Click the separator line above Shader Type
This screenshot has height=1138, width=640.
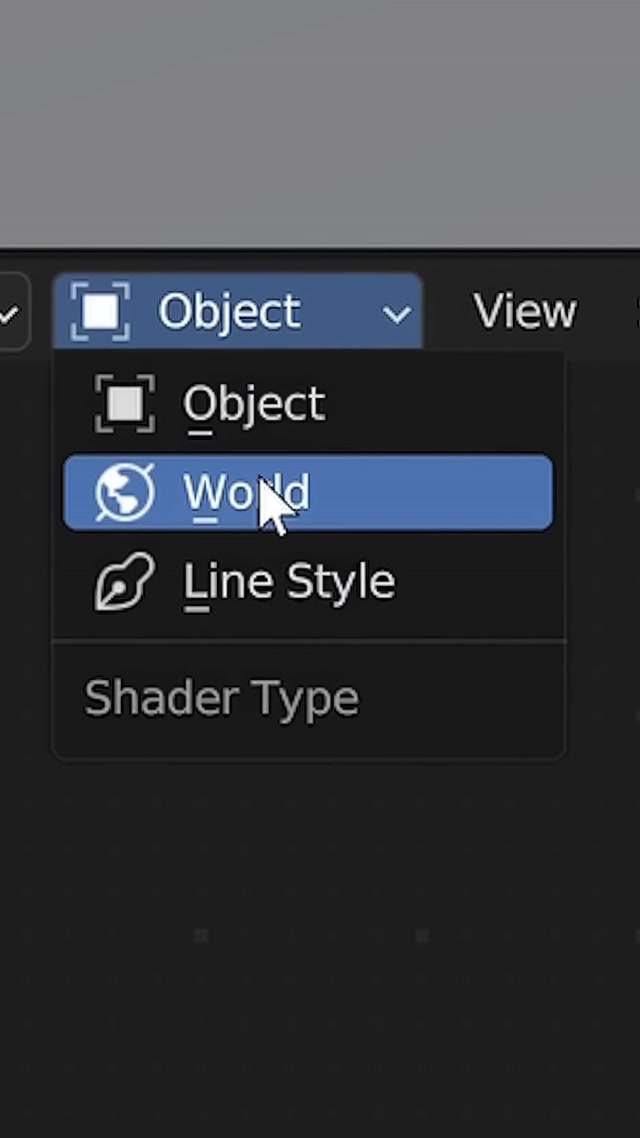pyautogui.click(x=308, y=639)
